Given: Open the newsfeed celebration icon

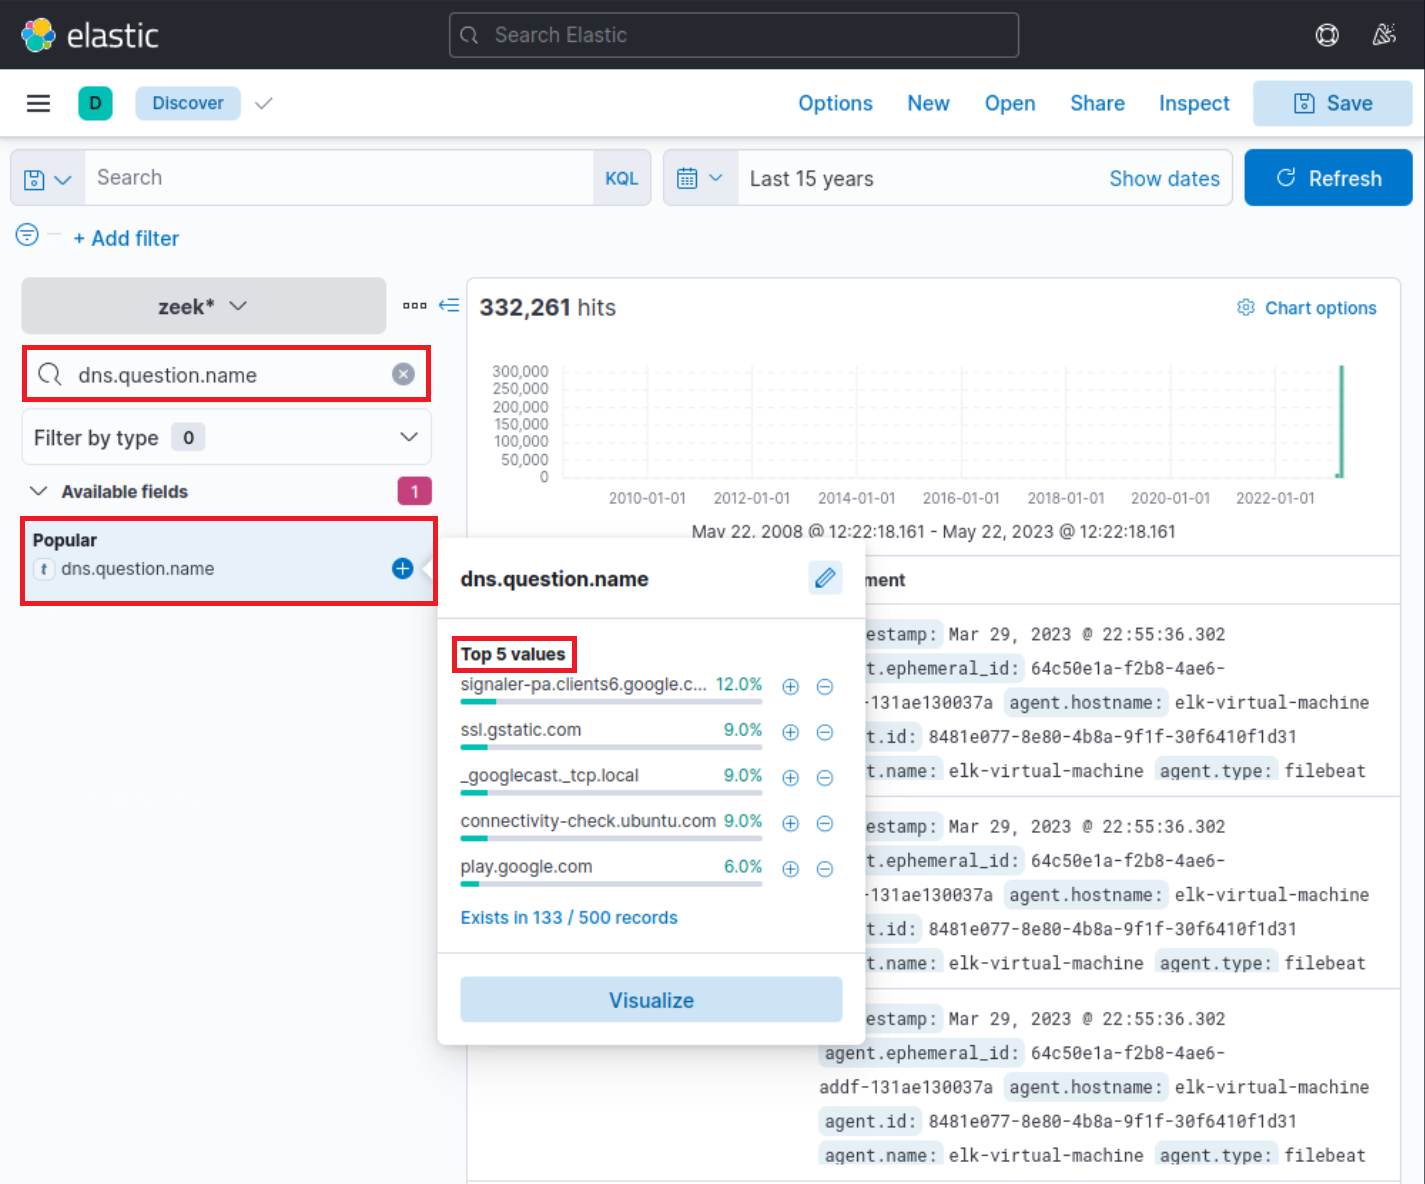Looking at the screenshot, I should 1383,35.
